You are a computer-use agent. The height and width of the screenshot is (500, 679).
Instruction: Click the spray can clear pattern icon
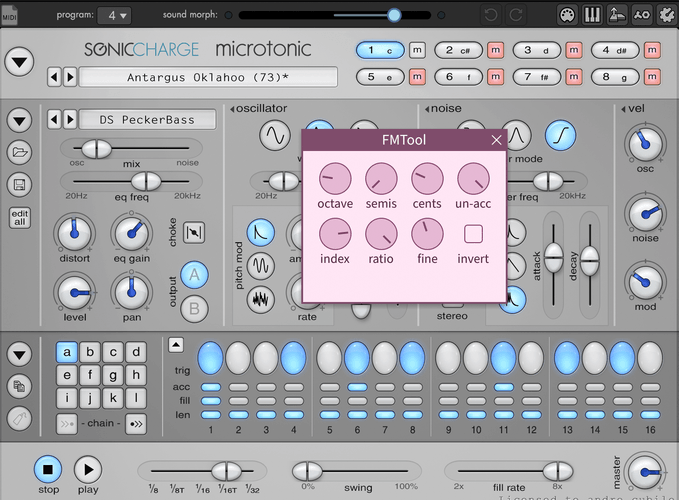(19, 418)
